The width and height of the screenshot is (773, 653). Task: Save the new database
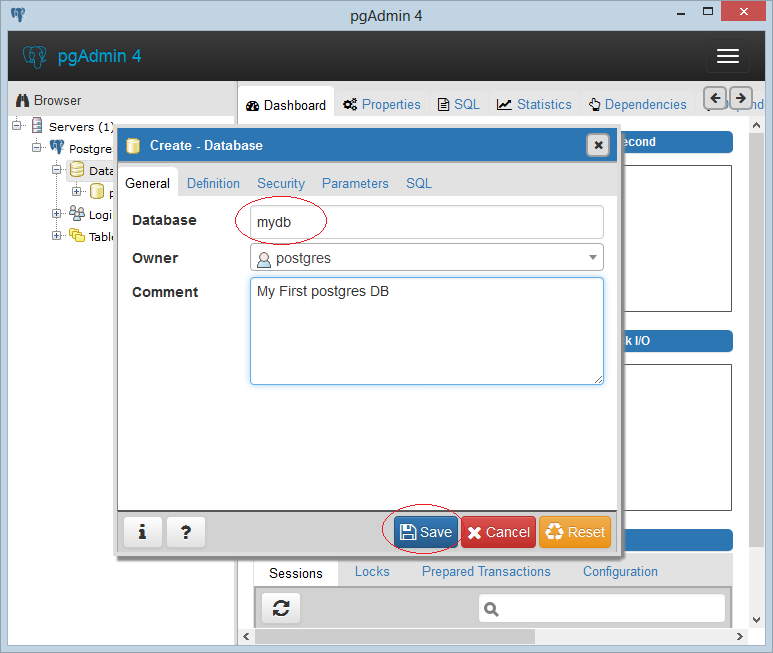(x=426, y=532)
